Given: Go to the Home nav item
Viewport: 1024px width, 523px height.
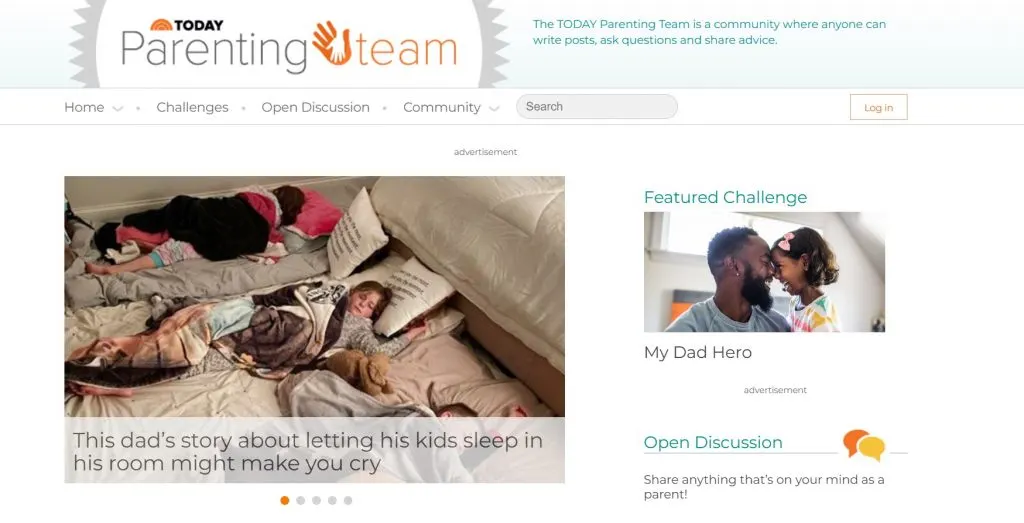Looking at the screenshot, I should click(84, 107).
